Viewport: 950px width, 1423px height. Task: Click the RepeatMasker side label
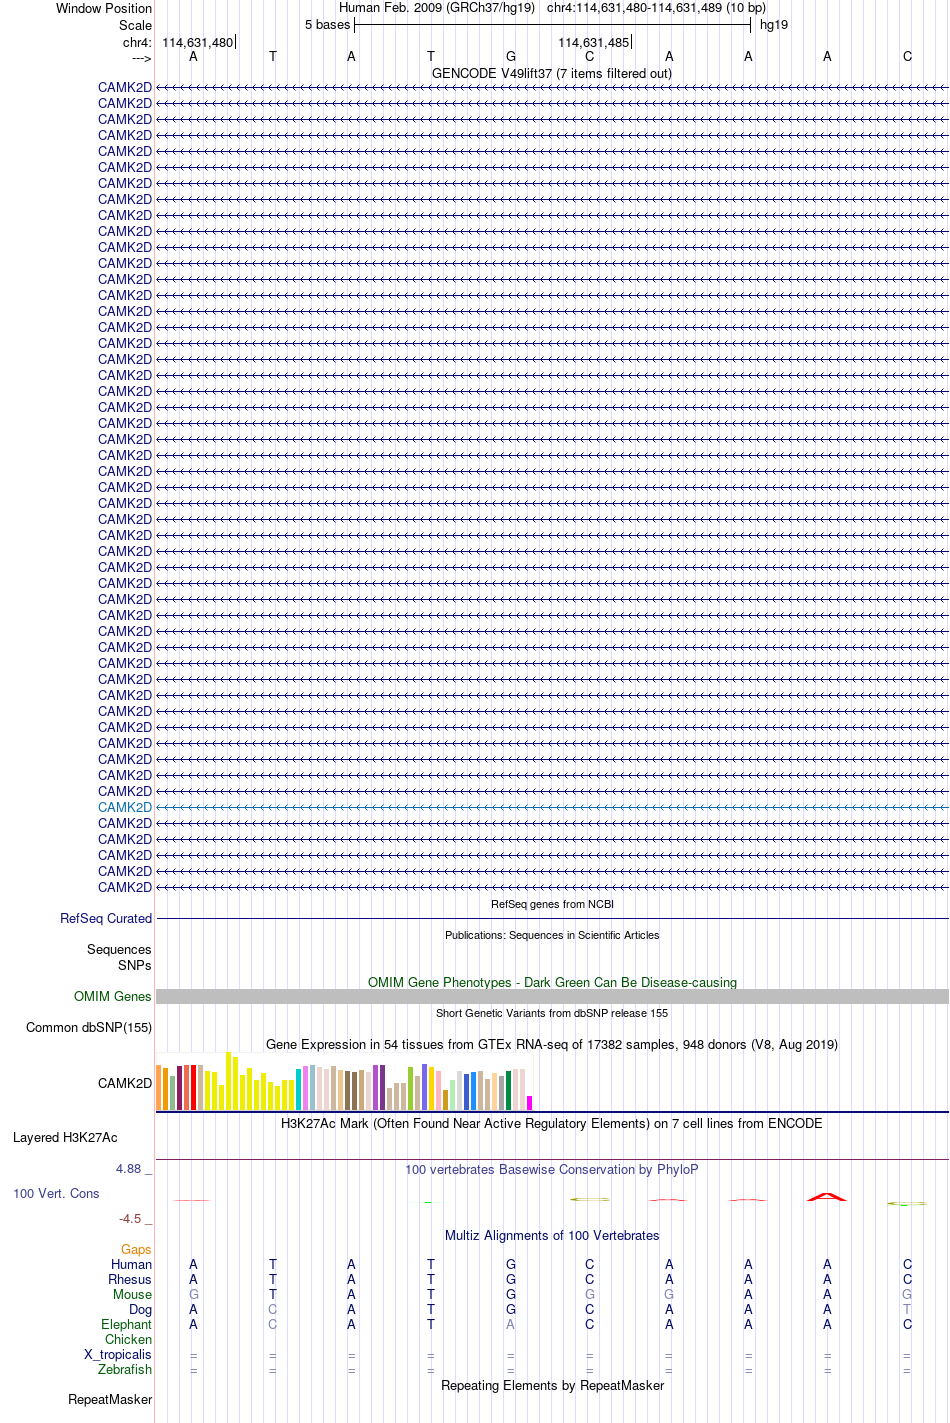point(110,1399)
